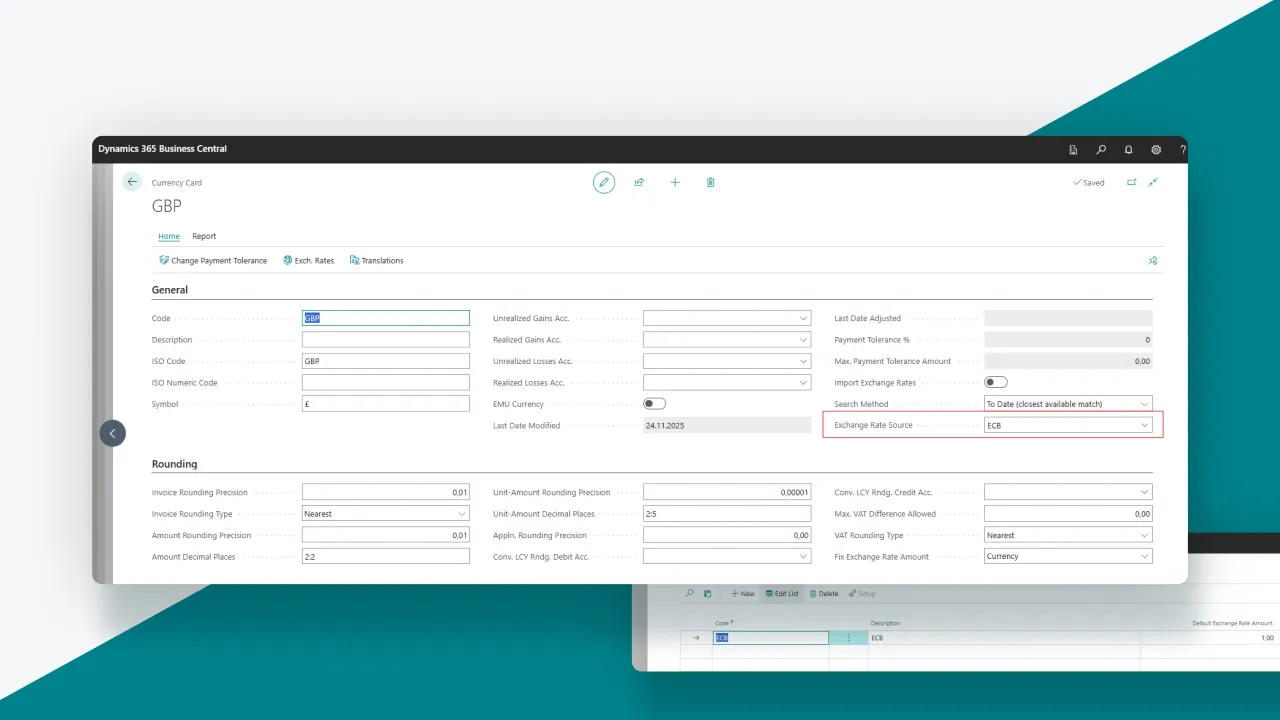Enable the Import Exchange Rates switch
Viewport: 1280px width, 720px height.
[x=996, y=382]
